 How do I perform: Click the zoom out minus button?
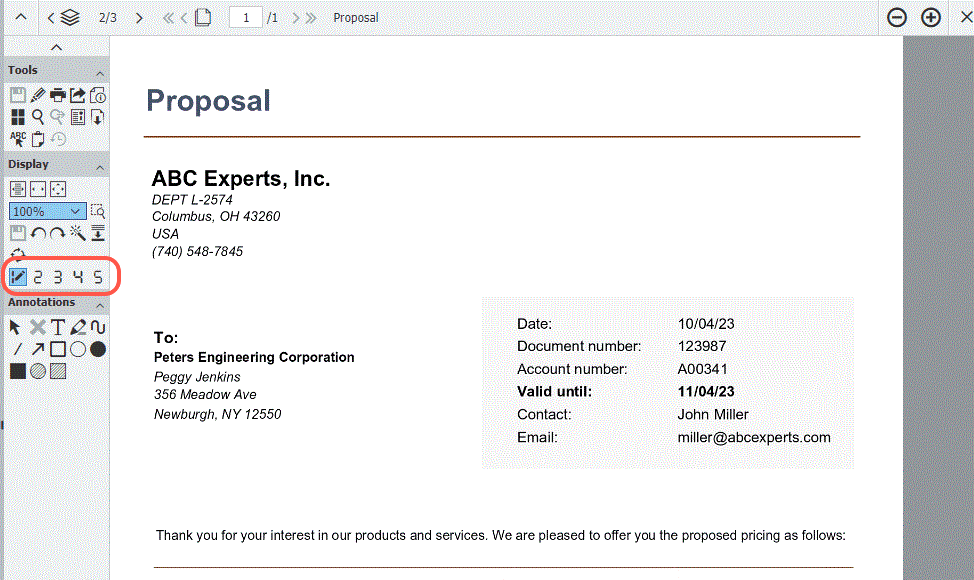(x=897, y=18)
